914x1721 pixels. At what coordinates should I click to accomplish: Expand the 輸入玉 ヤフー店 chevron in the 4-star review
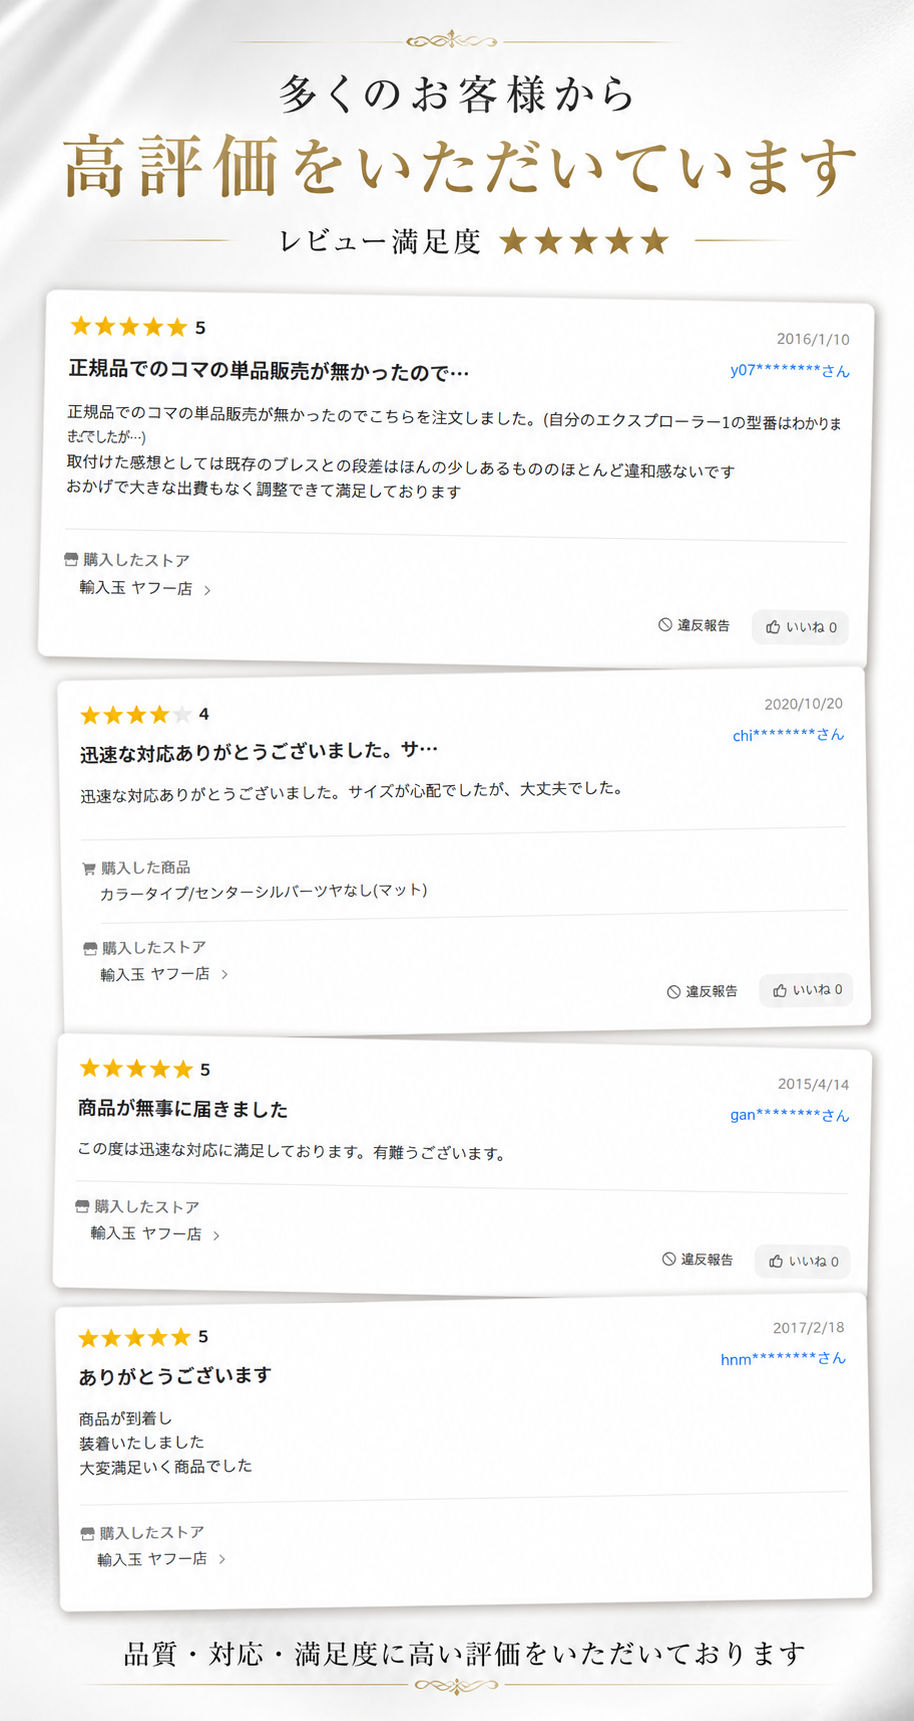point(224,974)
